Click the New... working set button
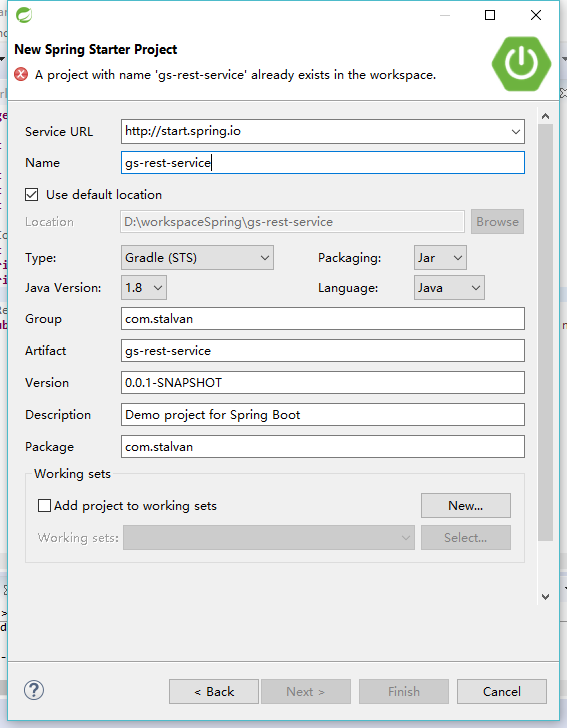Viewport: 567px width, 728px height. [466, 506]
